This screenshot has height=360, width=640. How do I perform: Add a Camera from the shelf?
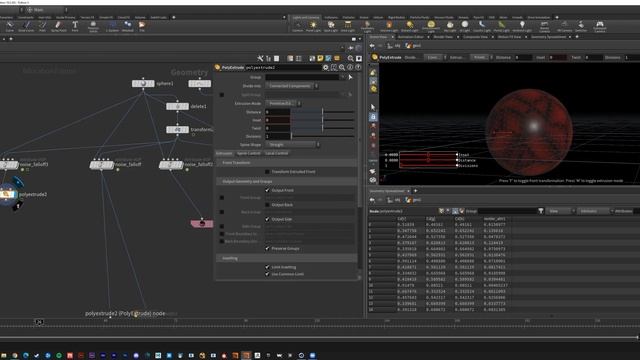click(298, 27)
